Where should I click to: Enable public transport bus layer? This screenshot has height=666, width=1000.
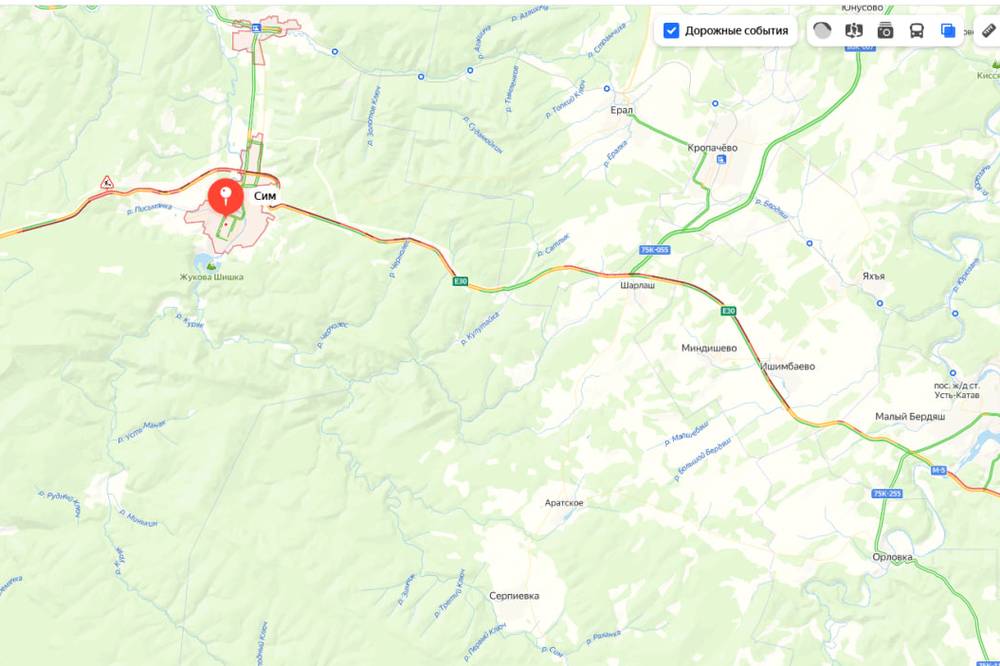tap(916, 31)
